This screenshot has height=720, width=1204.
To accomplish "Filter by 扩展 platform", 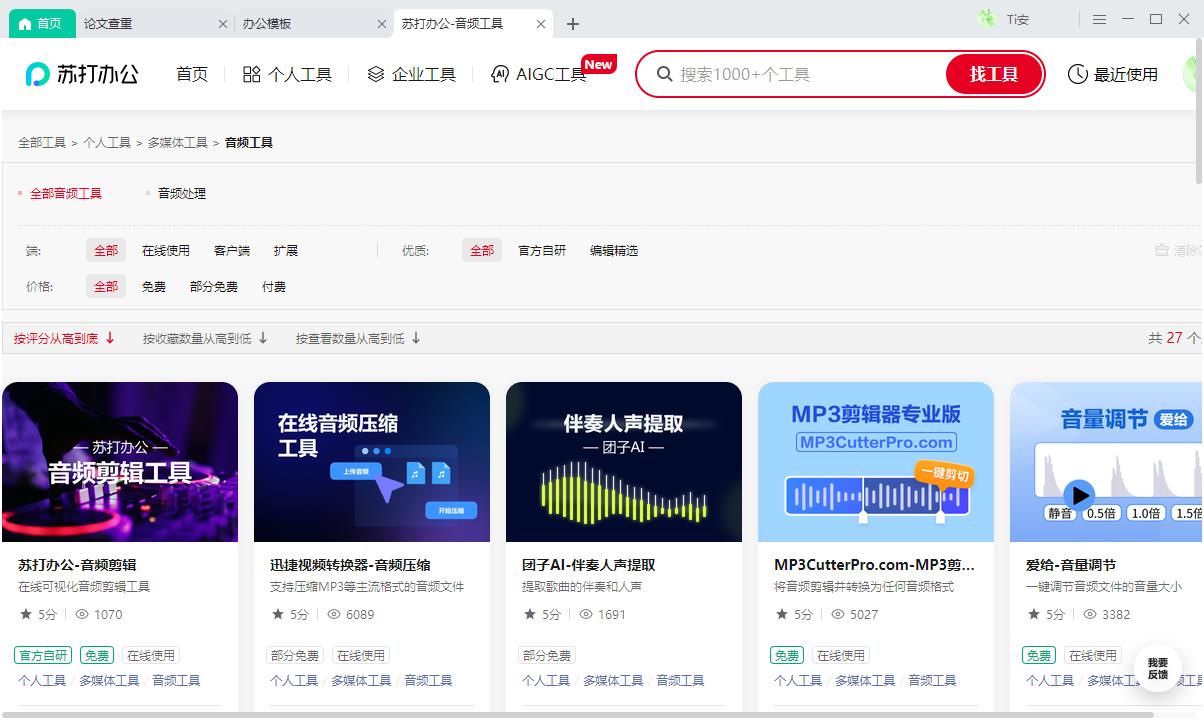I will point(286,251).
